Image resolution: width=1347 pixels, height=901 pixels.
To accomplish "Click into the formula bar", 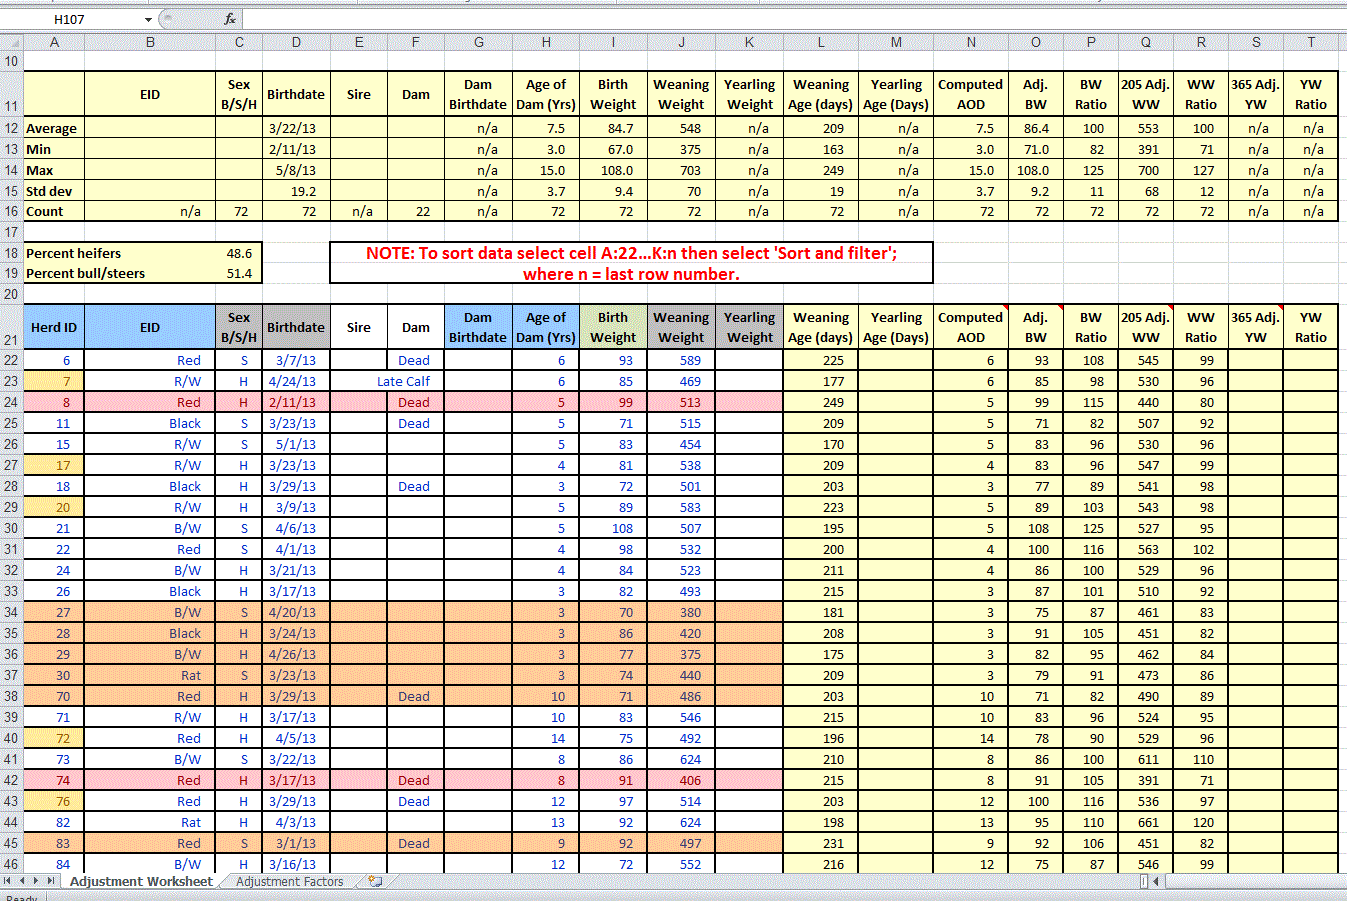I will coord(794,19).
